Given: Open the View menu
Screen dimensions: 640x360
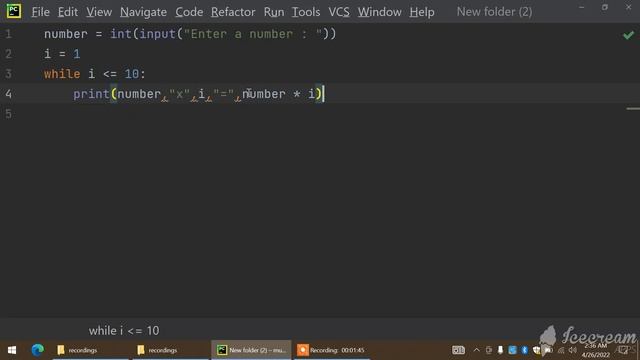Looking at the screenshot, I should pos(99,12).
